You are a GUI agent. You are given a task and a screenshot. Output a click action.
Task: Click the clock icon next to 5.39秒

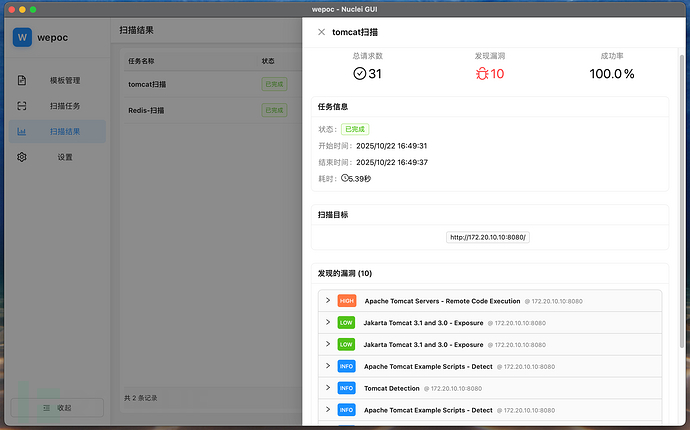[x=345, y=179]
